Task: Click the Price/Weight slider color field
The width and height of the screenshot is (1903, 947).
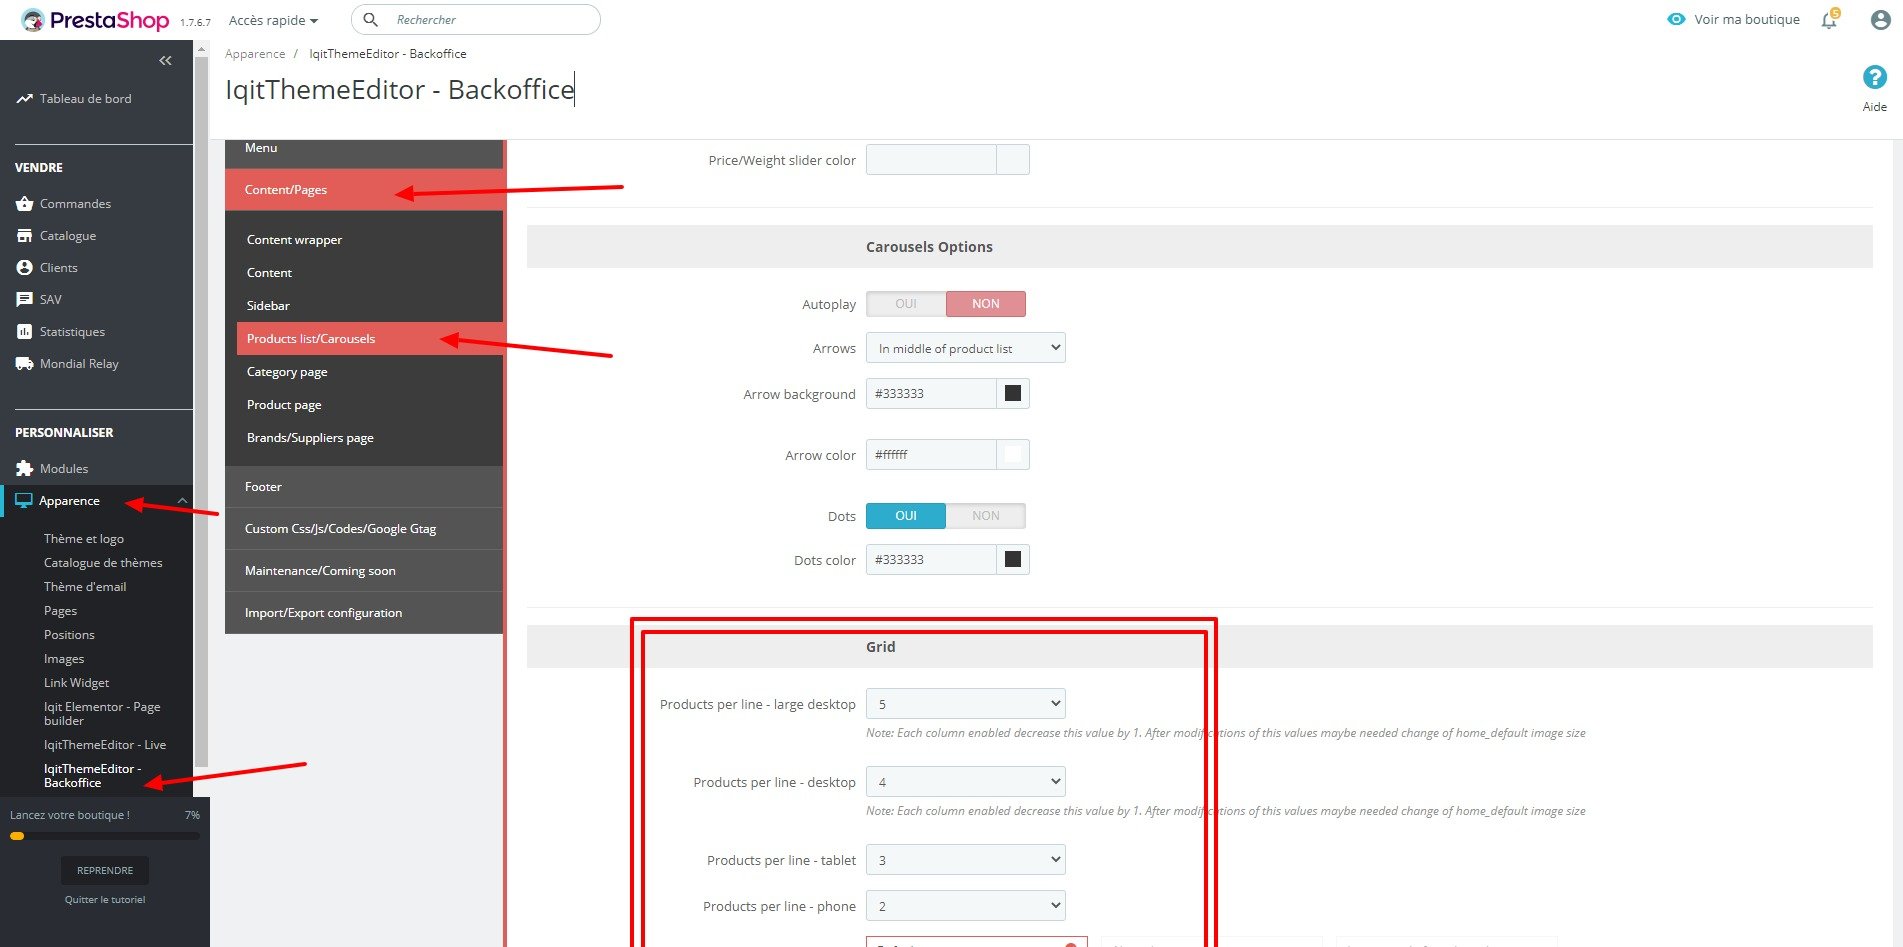Action: (931, 160)
